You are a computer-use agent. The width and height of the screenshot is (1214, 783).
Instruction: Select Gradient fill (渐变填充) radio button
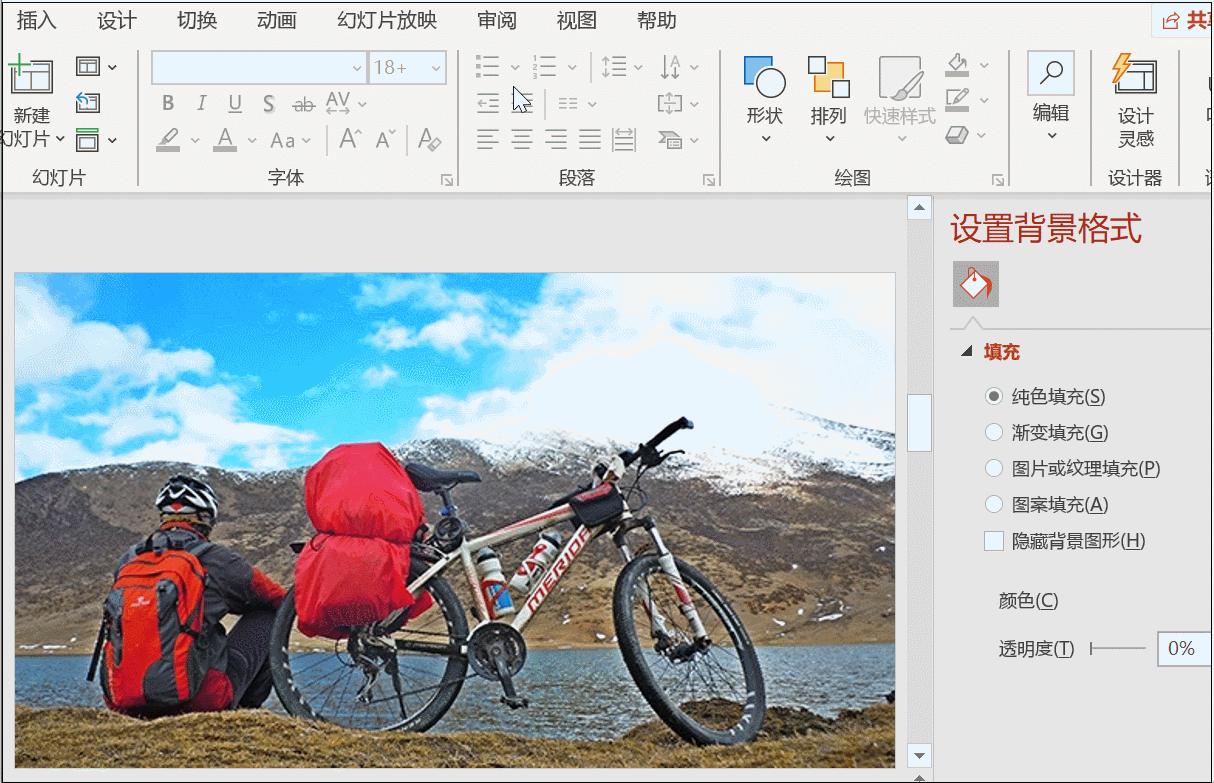point(993,433)
